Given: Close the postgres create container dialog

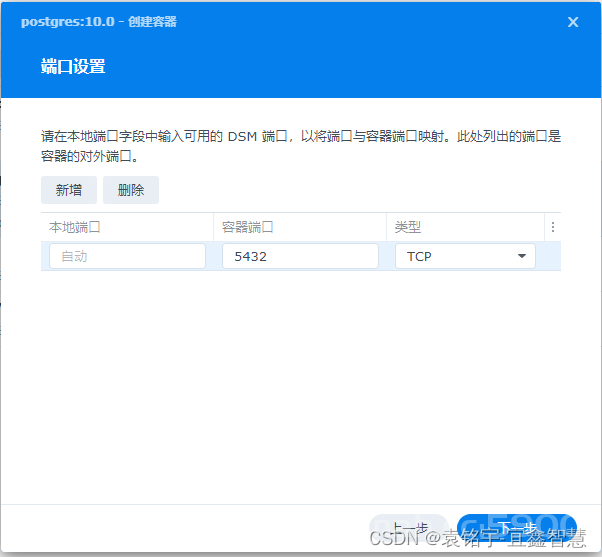Looking at the screenshot, I should coord(573,22).
